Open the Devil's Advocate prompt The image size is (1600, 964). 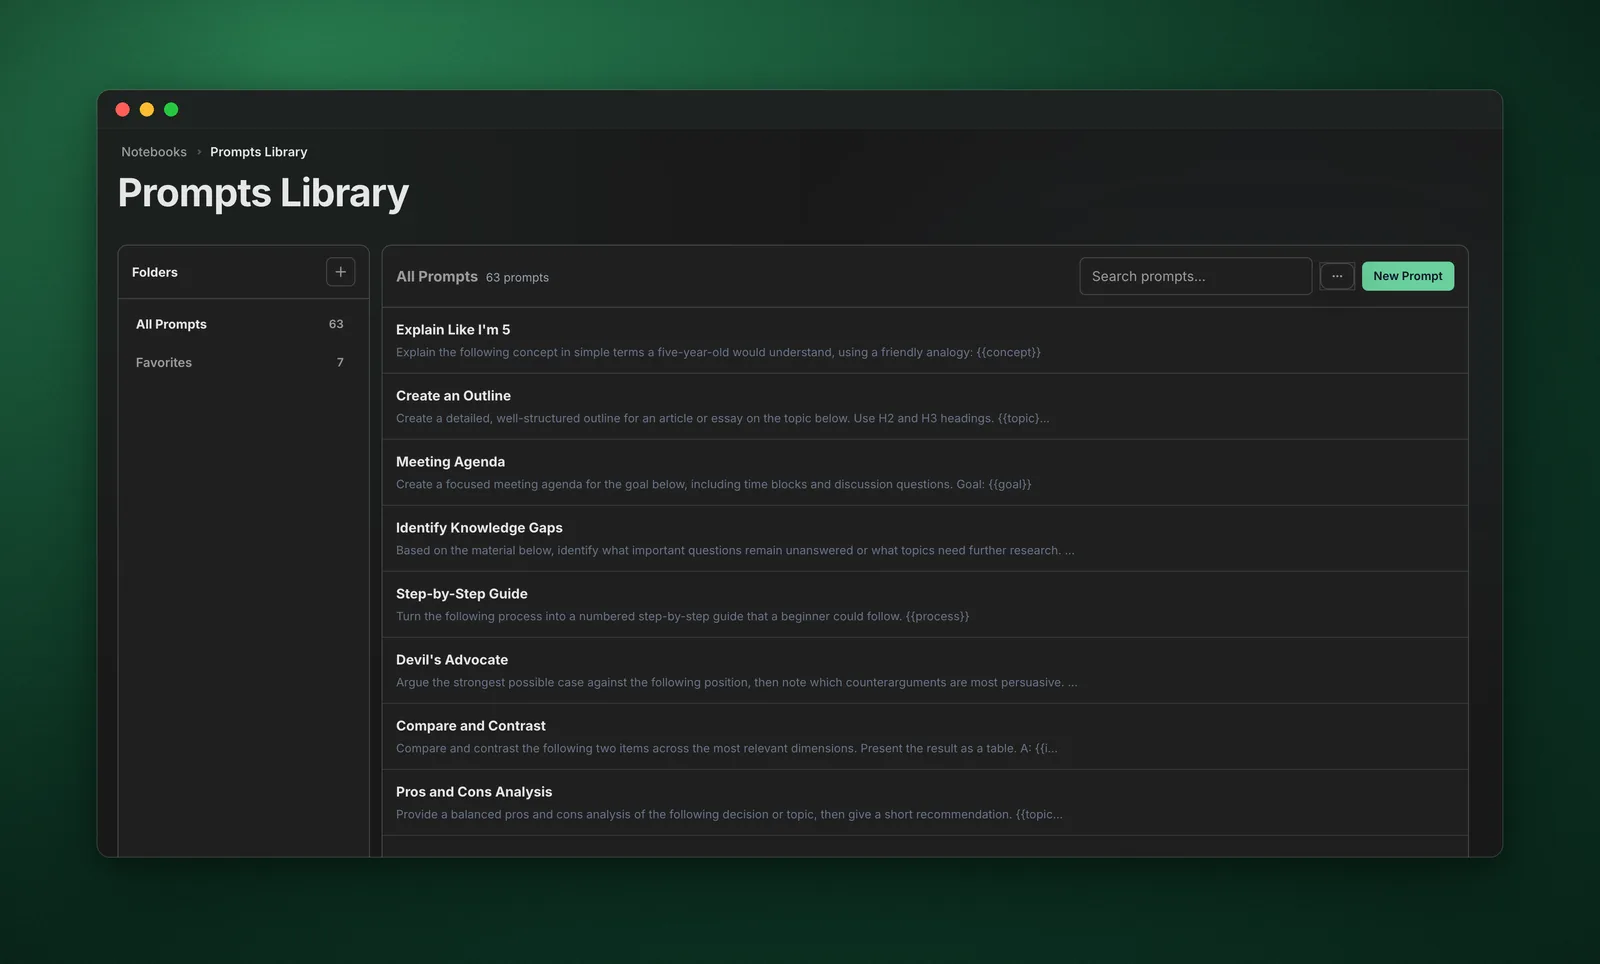click(925, 670)
